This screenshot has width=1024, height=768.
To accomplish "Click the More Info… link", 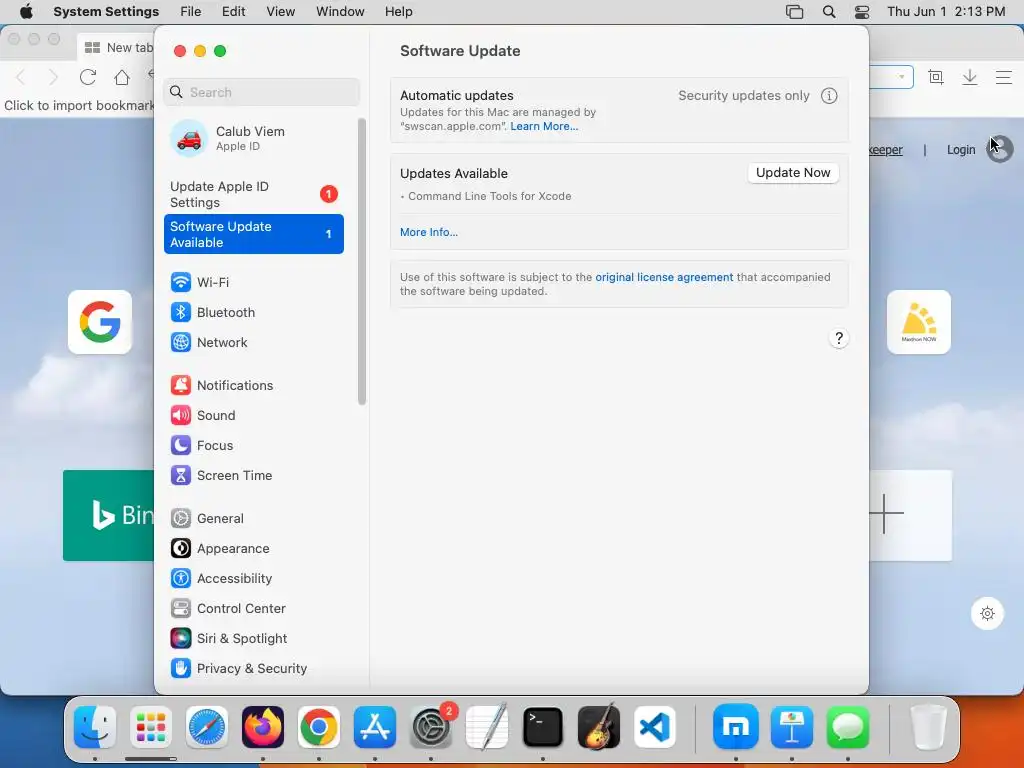I will [x=429, y=232].
